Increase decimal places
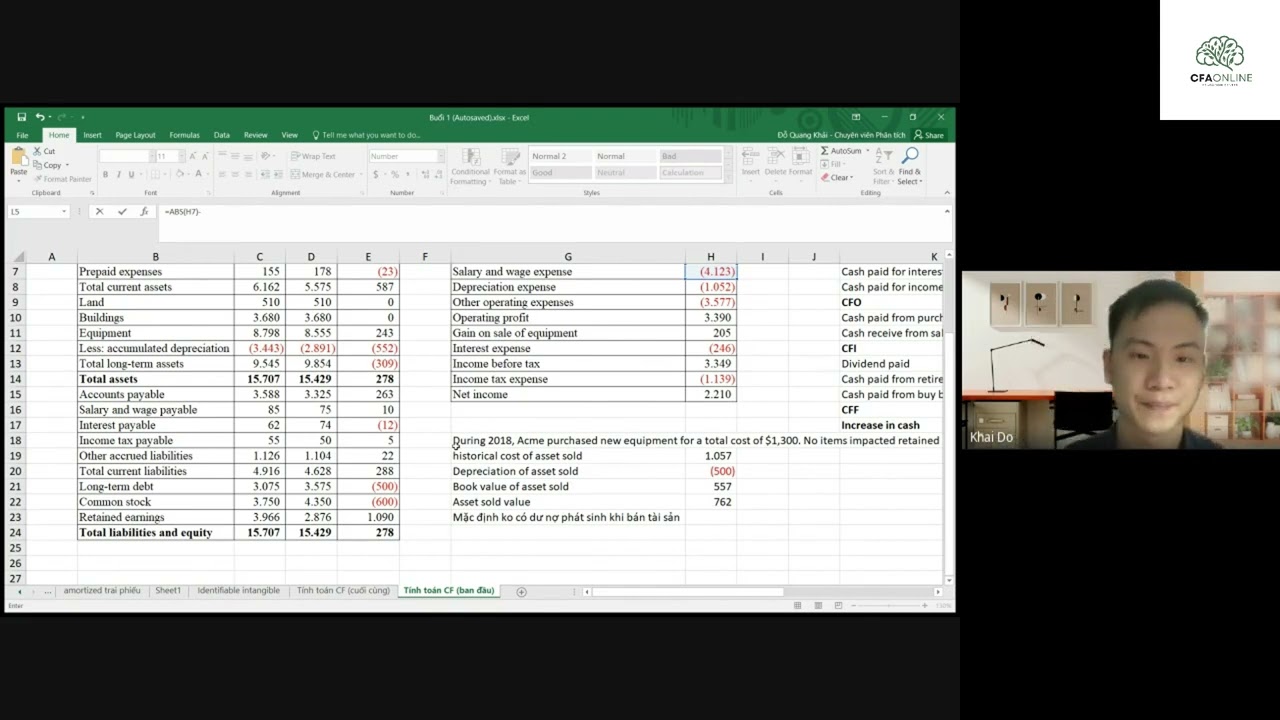Image resolution: width=1280 pixels, height=720 pixels. 425,174
